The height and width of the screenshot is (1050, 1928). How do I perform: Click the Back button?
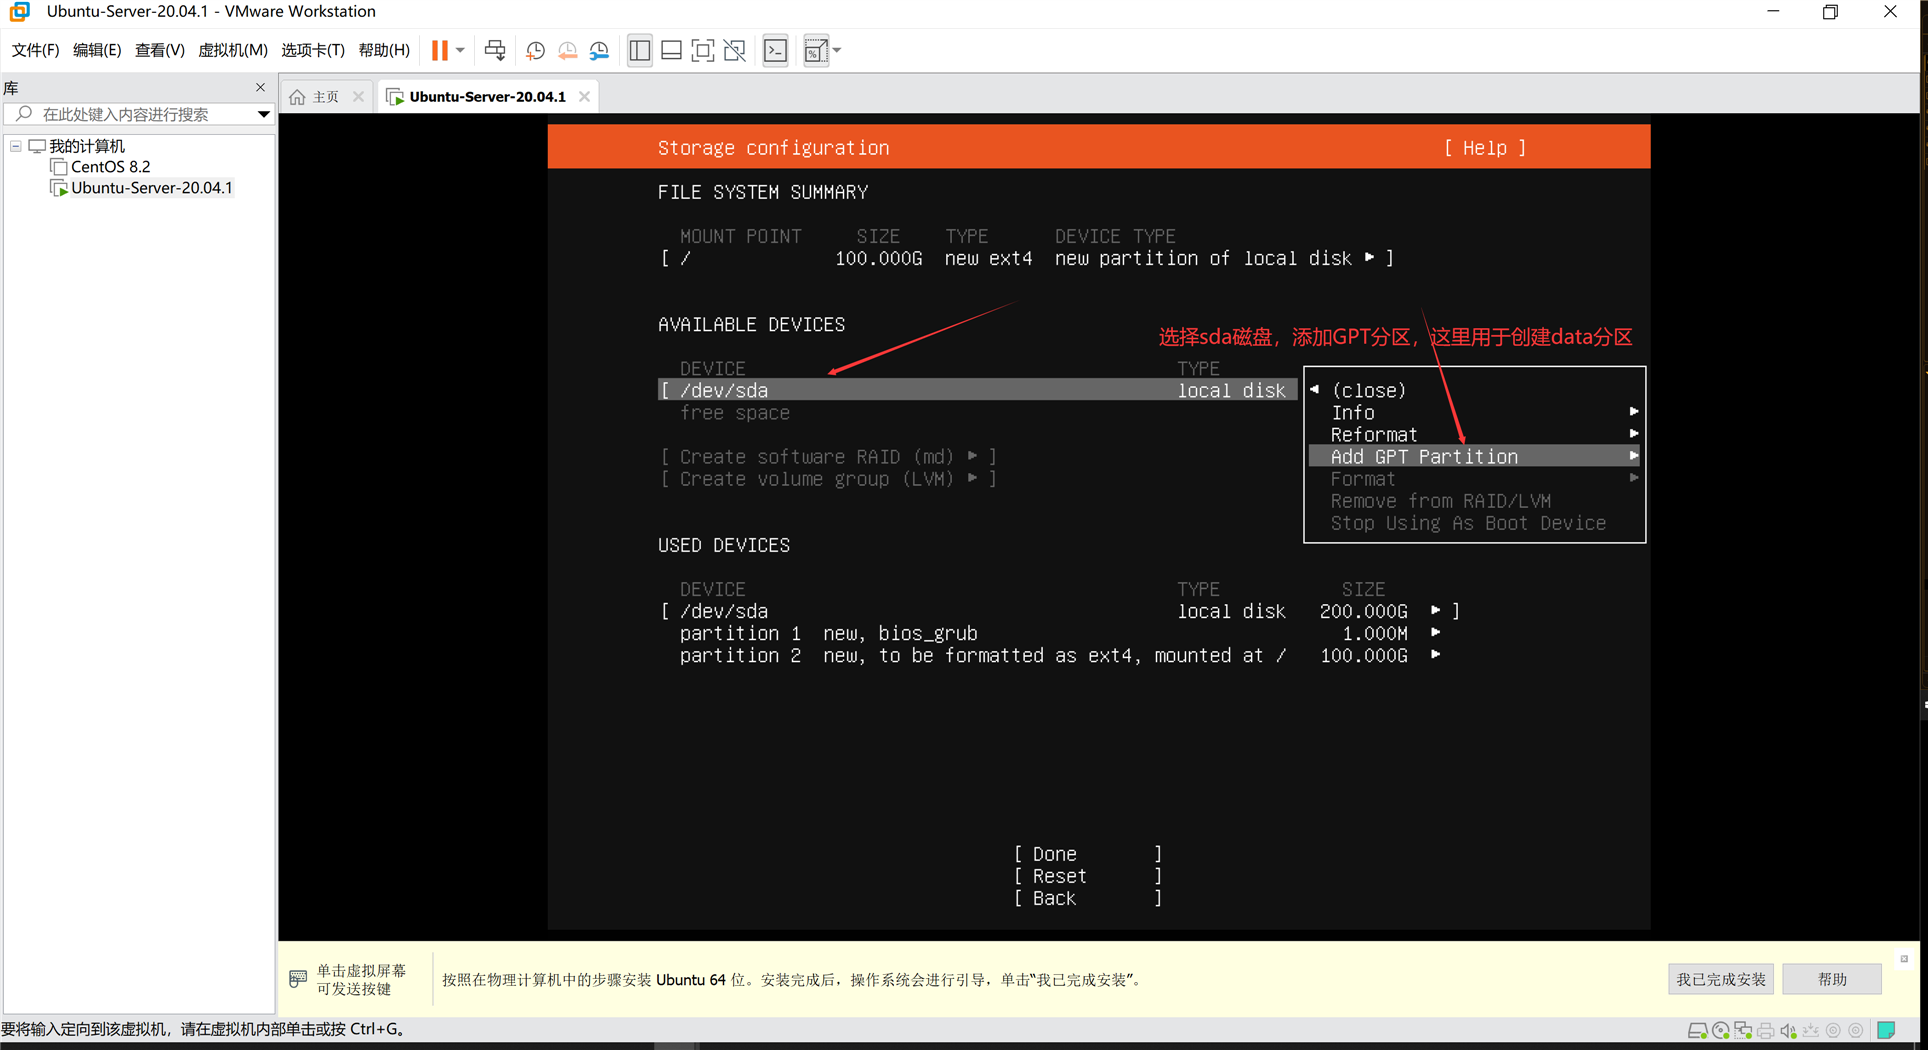(x=1088, y=898)
